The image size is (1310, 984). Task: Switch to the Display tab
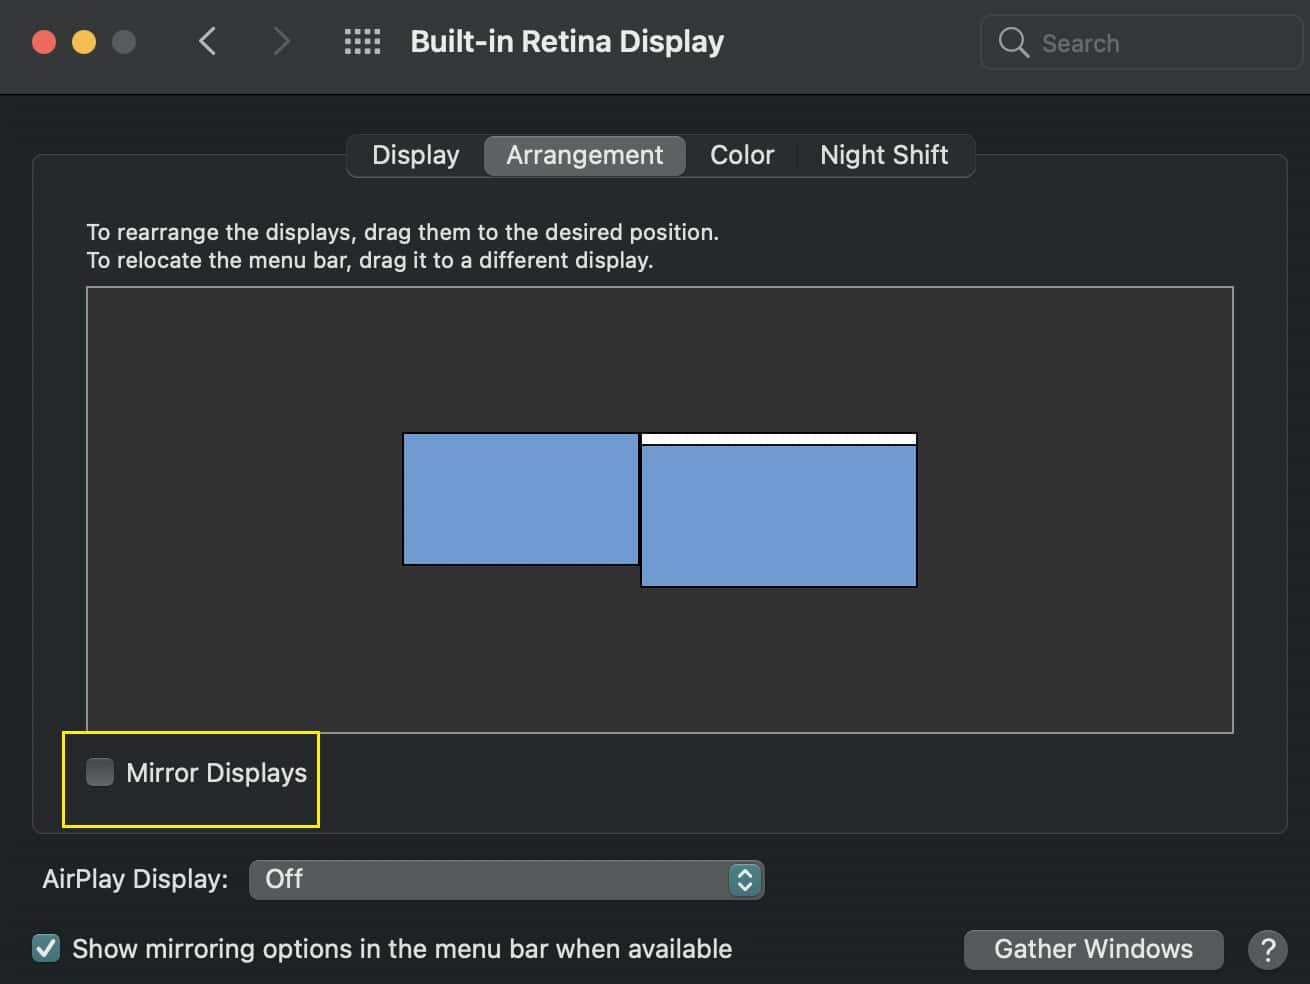(x=415, y=155)
